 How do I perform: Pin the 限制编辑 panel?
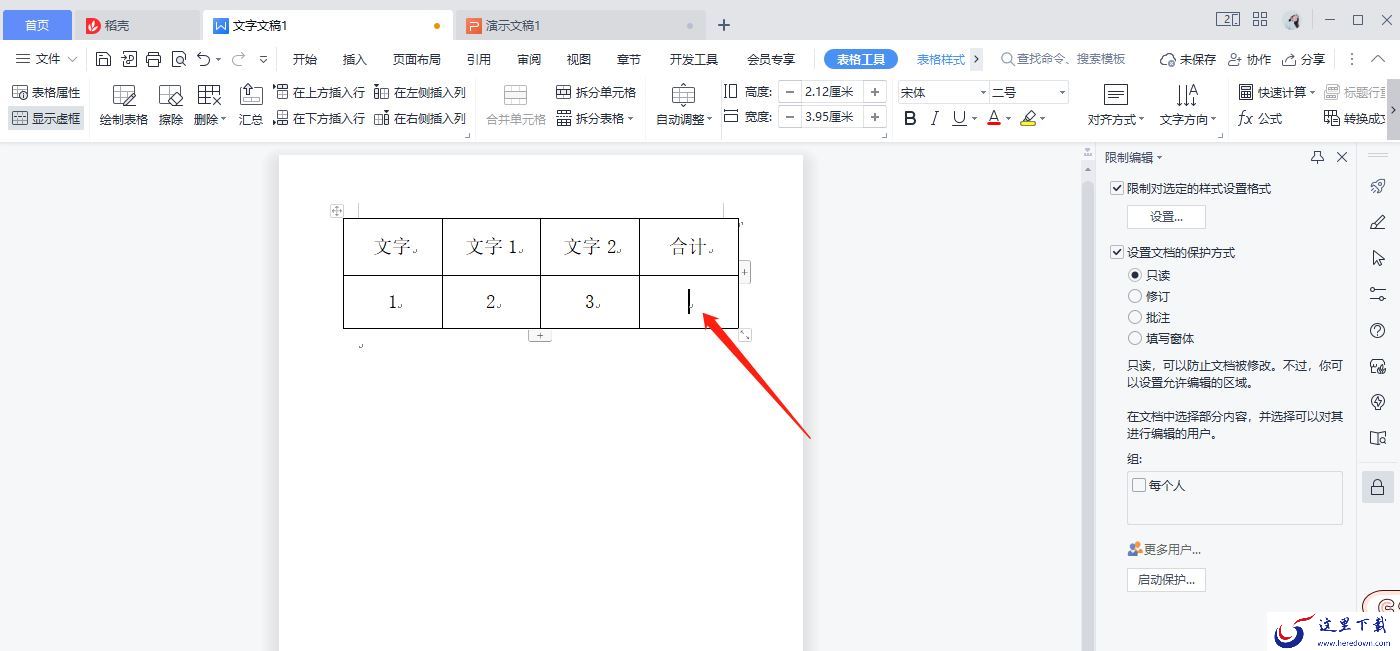pos(1317,157)
